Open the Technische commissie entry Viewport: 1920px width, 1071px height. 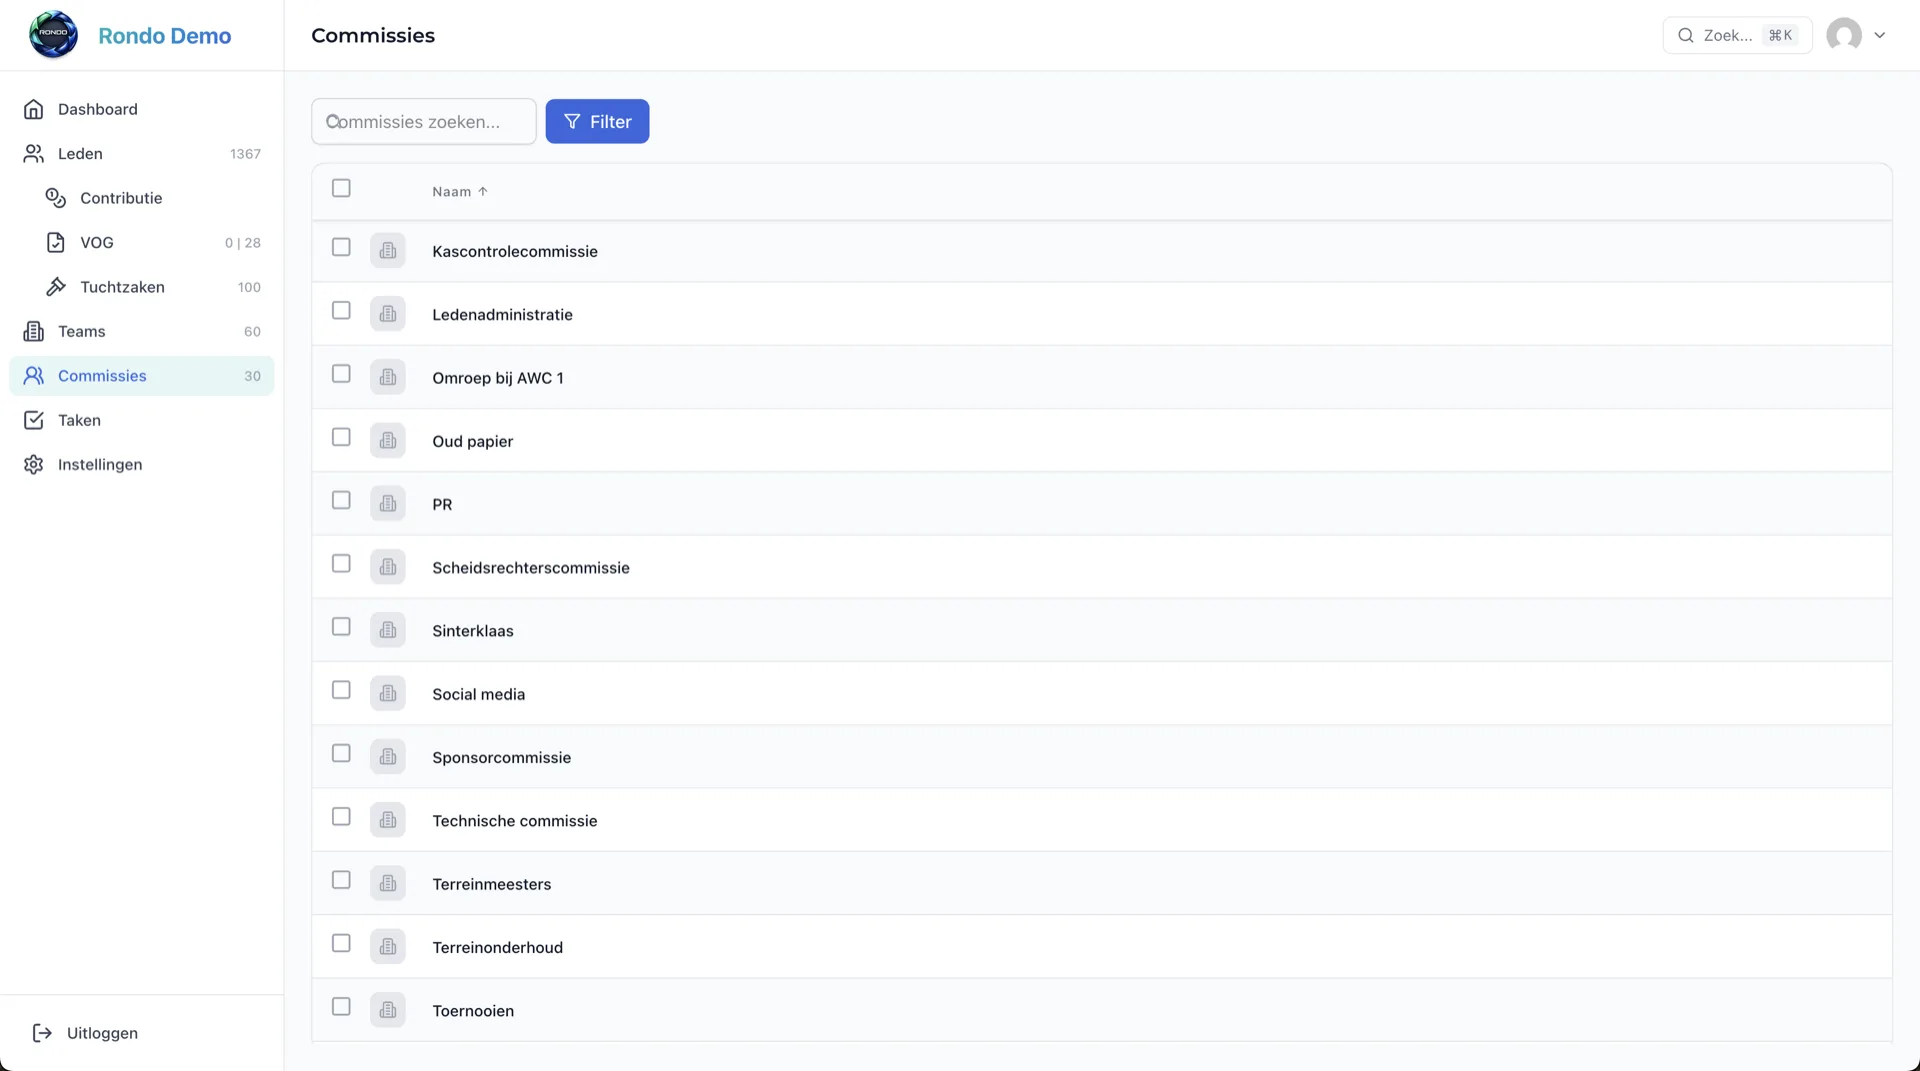514,821
